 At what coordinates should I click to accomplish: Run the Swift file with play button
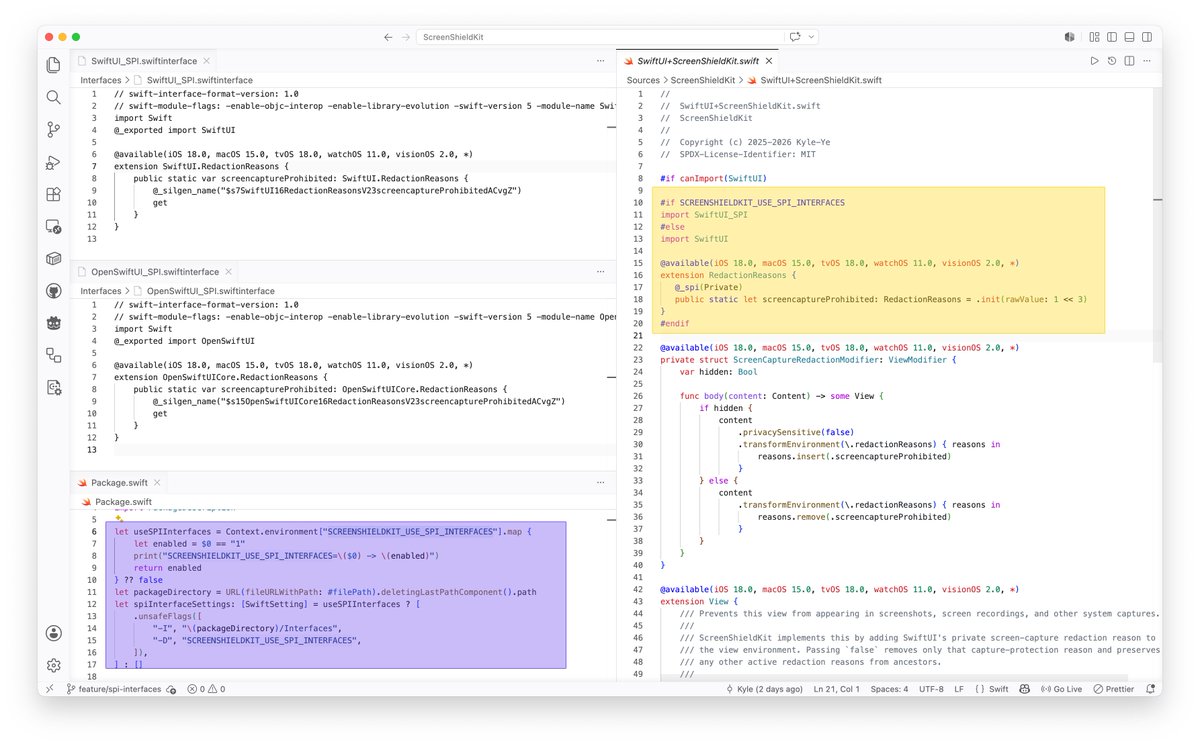[1094, 61]
